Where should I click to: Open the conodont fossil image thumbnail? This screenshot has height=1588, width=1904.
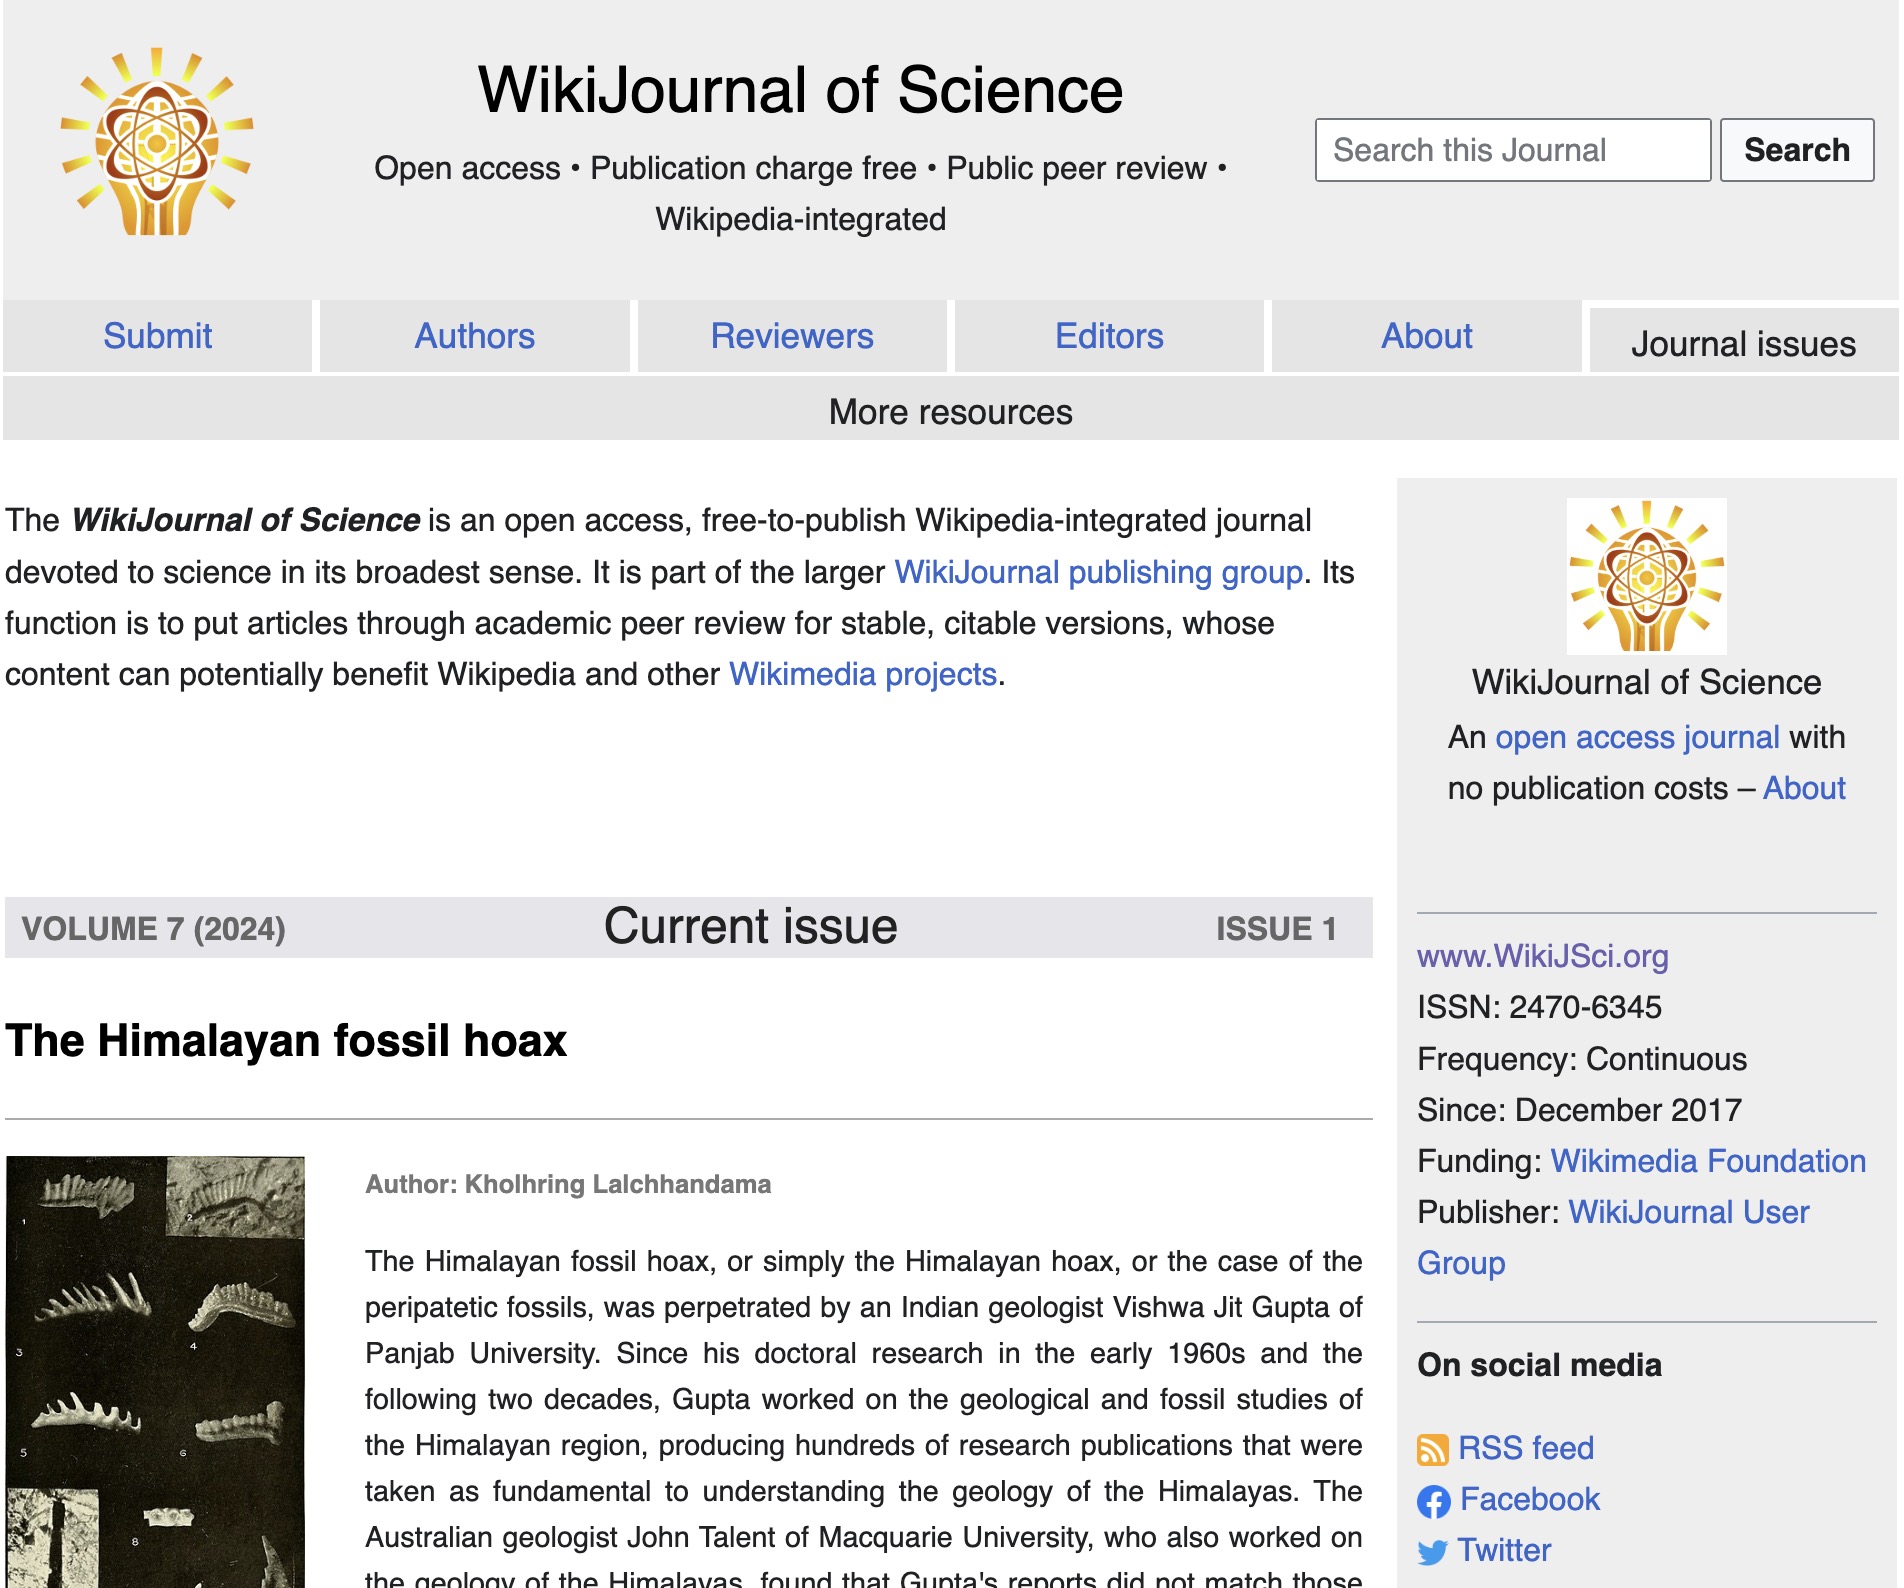click(x=155, y=1371)
